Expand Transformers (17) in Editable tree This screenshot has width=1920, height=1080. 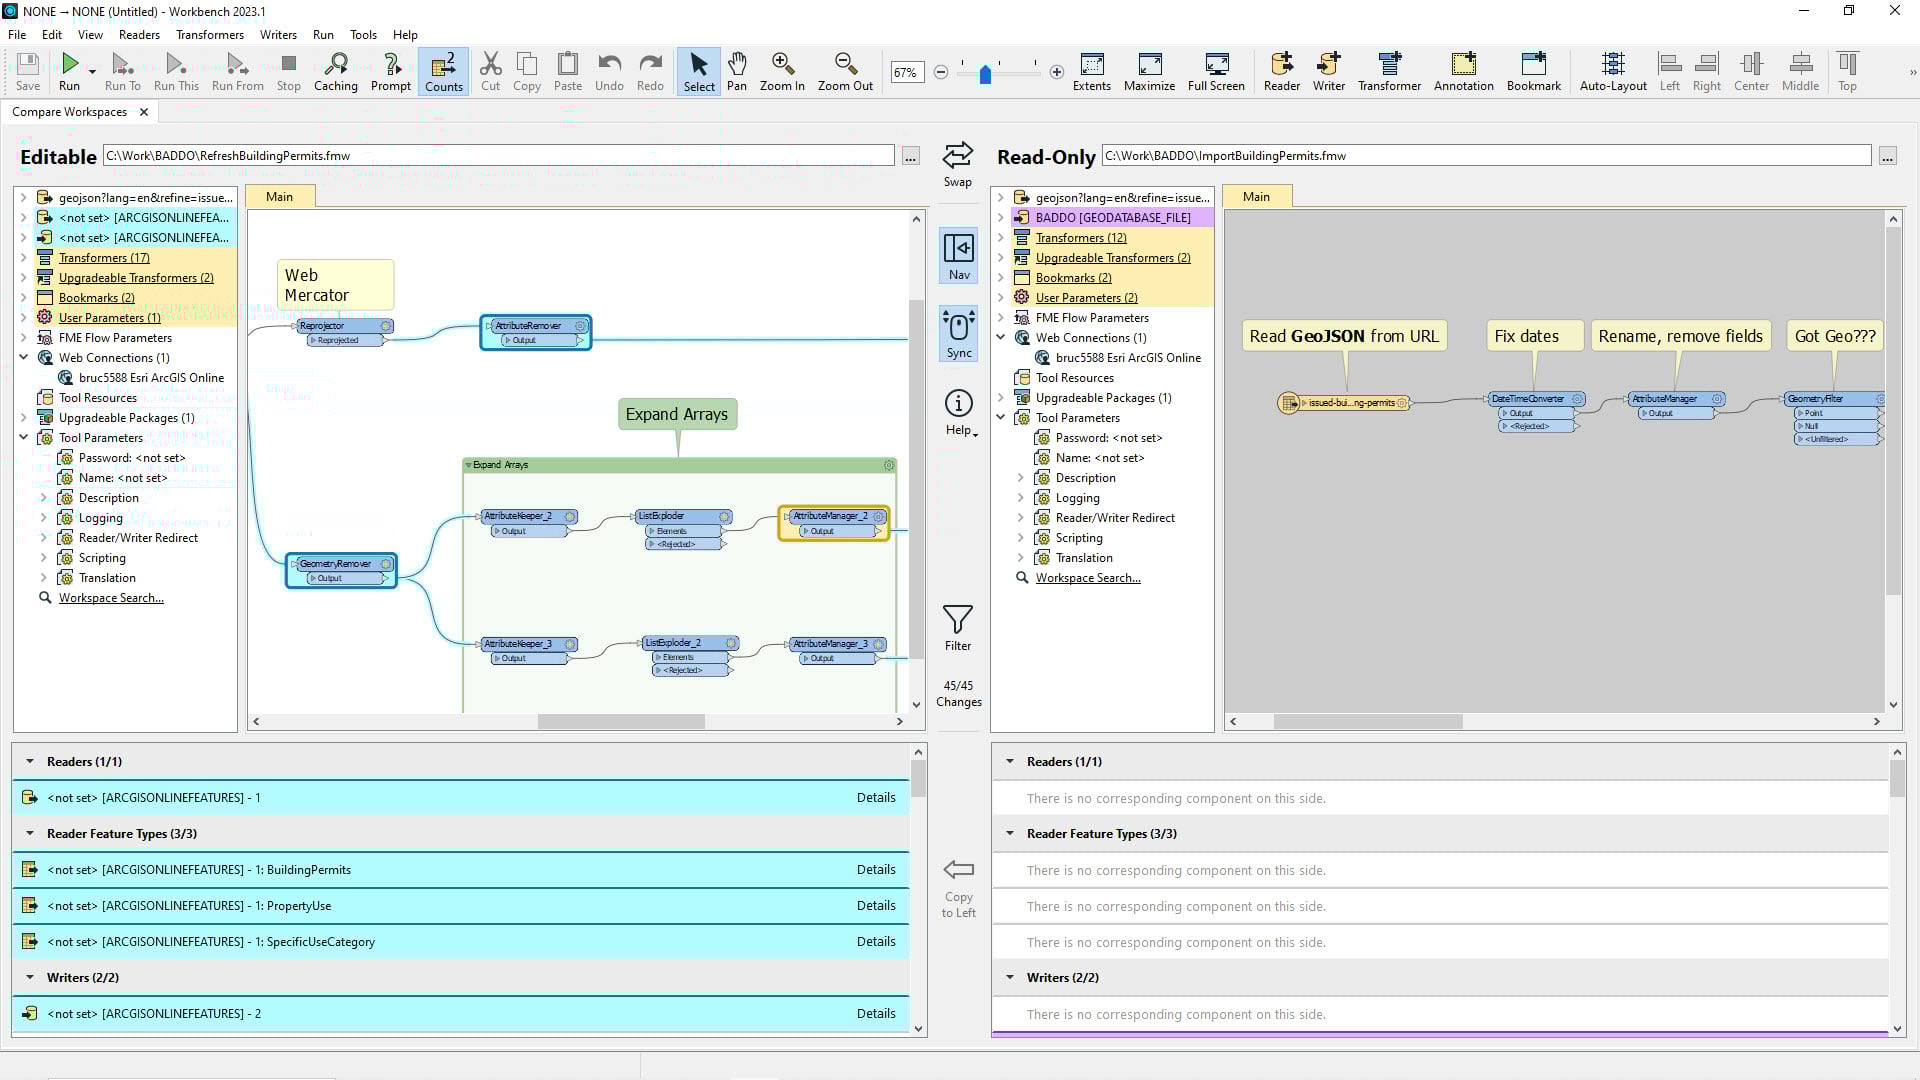pos(24,258)
